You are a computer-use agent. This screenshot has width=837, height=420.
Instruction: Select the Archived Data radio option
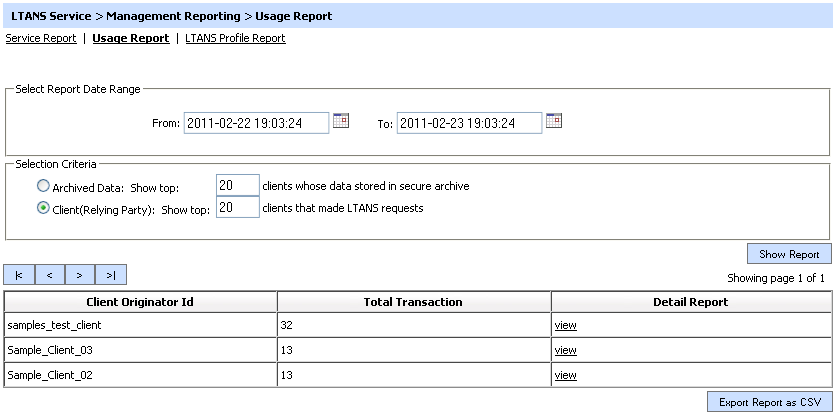[x=42, y=185]
